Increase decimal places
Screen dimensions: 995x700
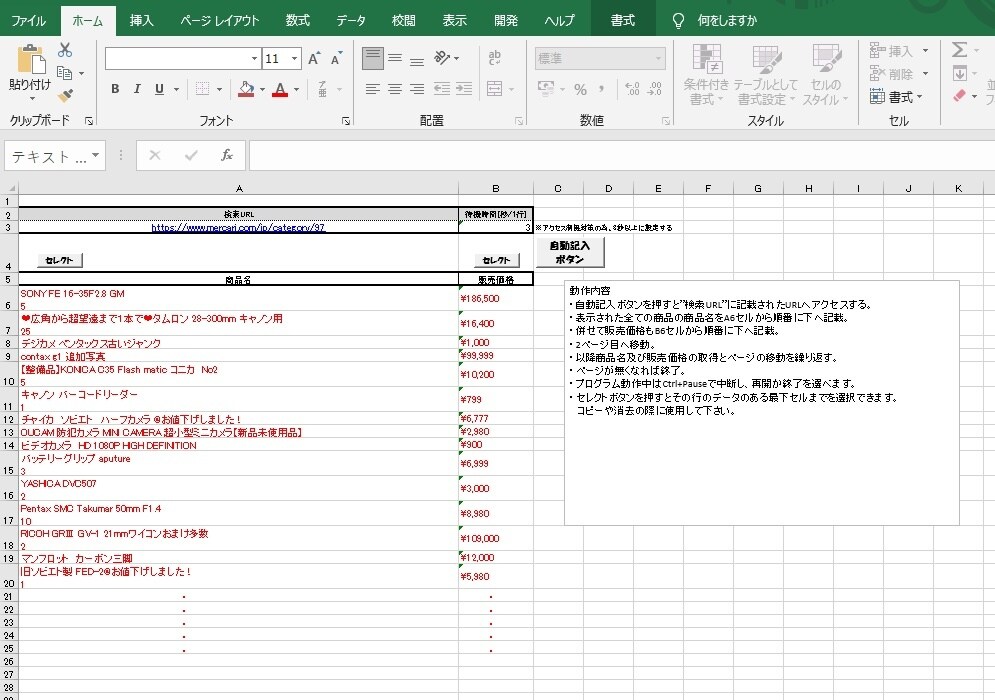pyautogui.click(x=632, y=89)
